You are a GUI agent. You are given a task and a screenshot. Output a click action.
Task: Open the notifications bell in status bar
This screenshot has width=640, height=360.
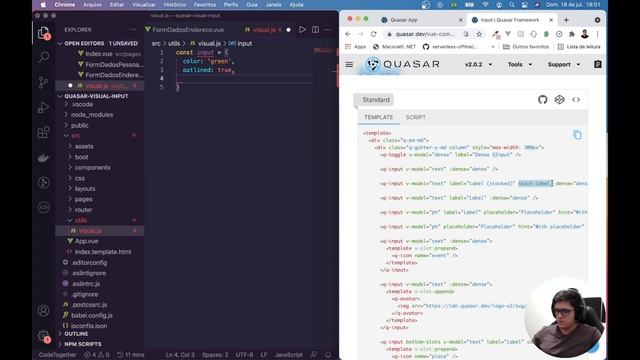pyautogui.click(x=328, y=355)
